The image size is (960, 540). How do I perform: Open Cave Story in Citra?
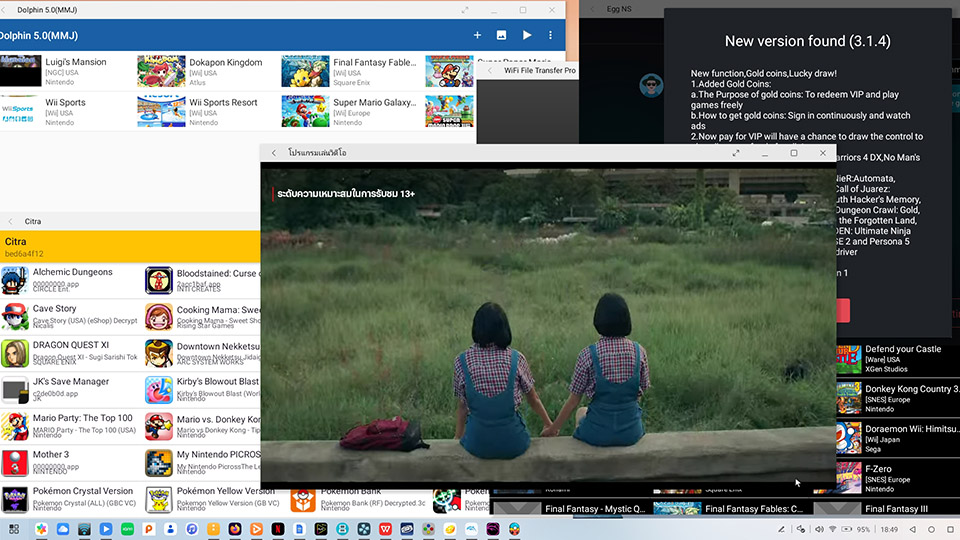71,317
